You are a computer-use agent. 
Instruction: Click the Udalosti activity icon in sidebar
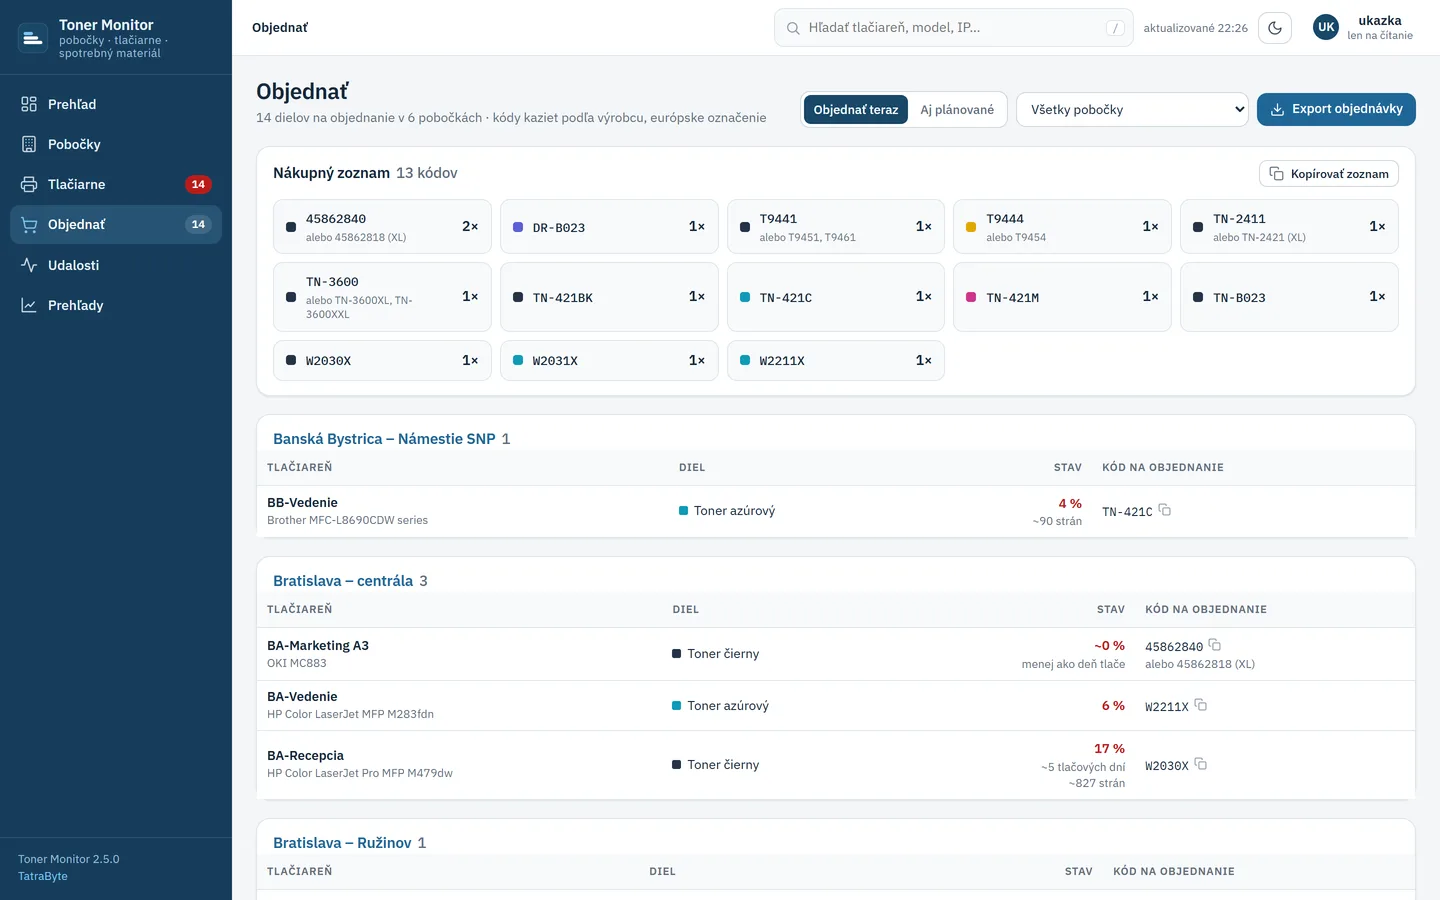point(29,265)
